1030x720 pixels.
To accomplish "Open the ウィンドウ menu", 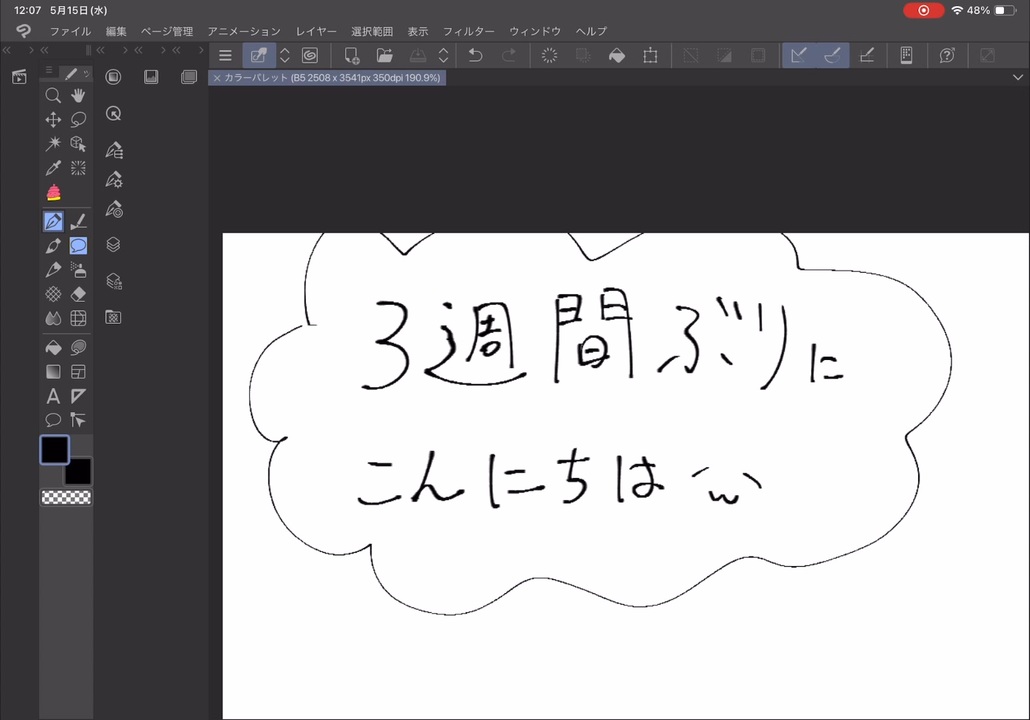I will pos(535,32).
